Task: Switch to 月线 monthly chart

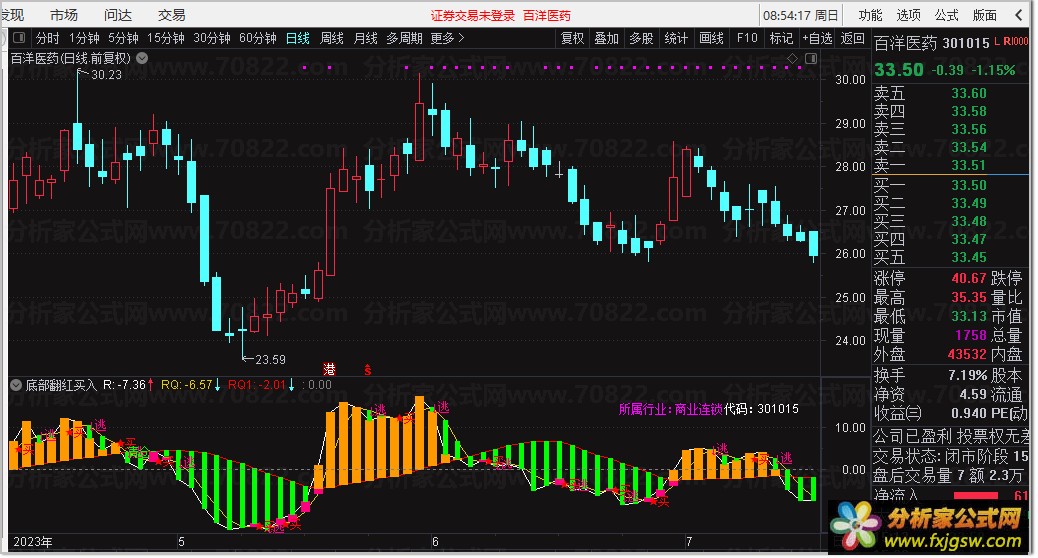Action: (365, 38)
